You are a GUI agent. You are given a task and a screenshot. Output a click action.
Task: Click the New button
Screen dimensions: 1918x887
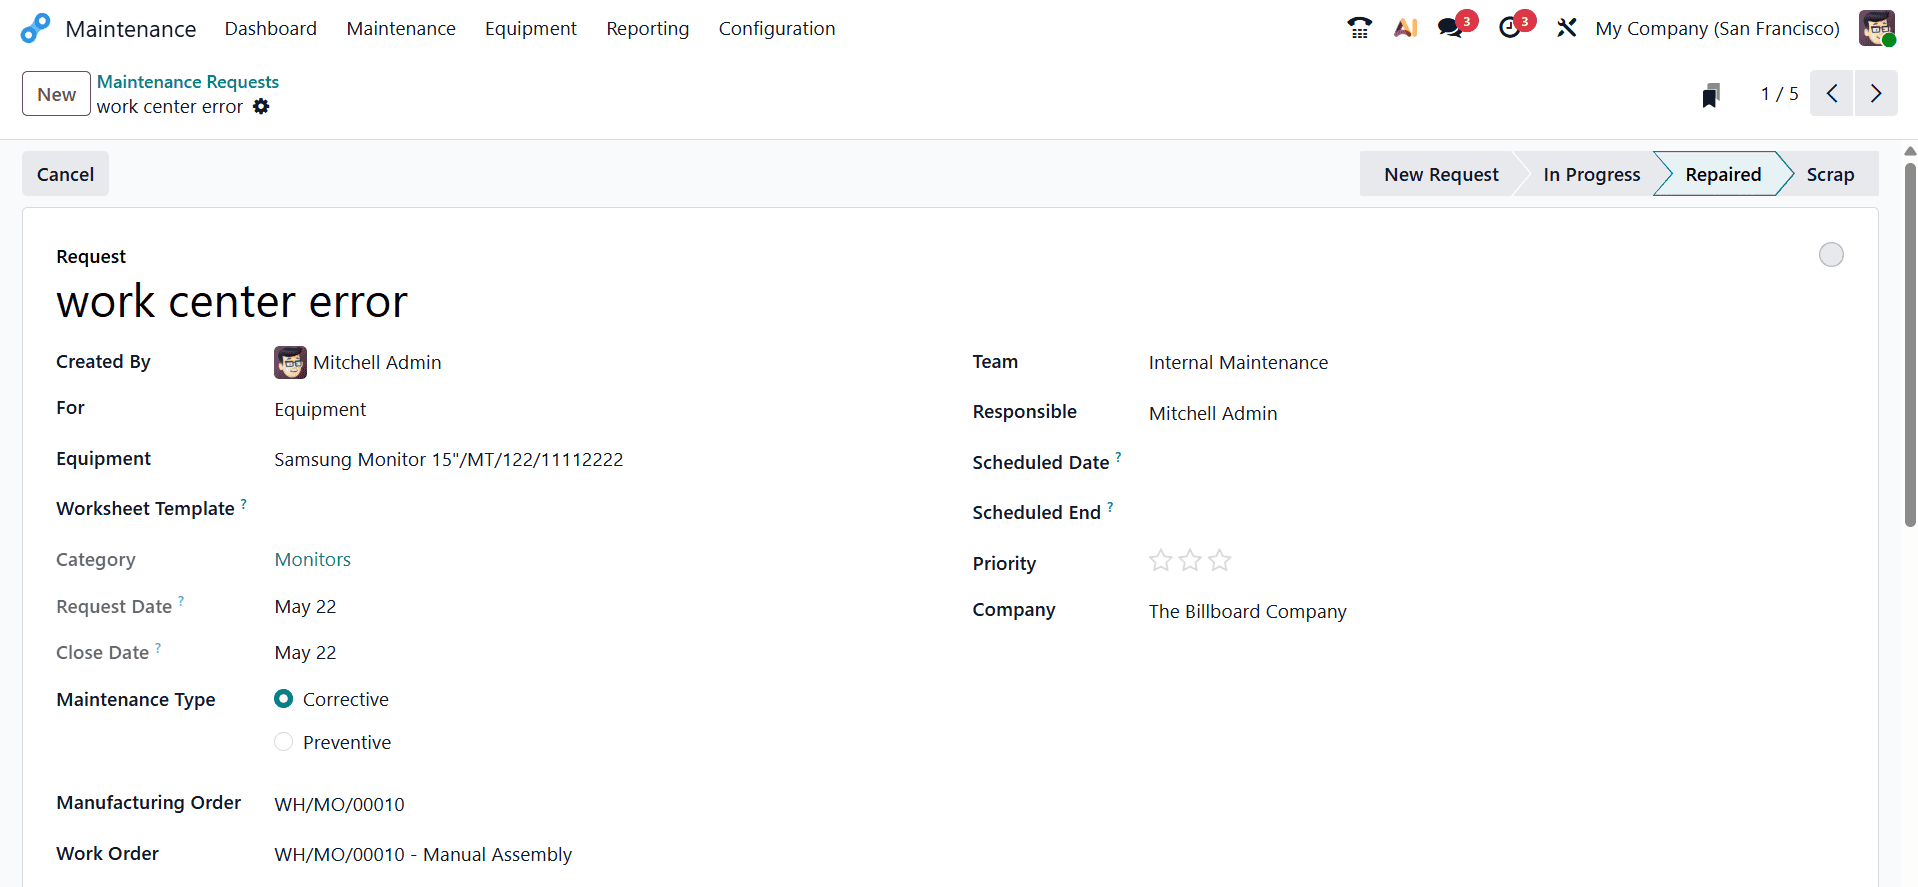click(56, 94)
